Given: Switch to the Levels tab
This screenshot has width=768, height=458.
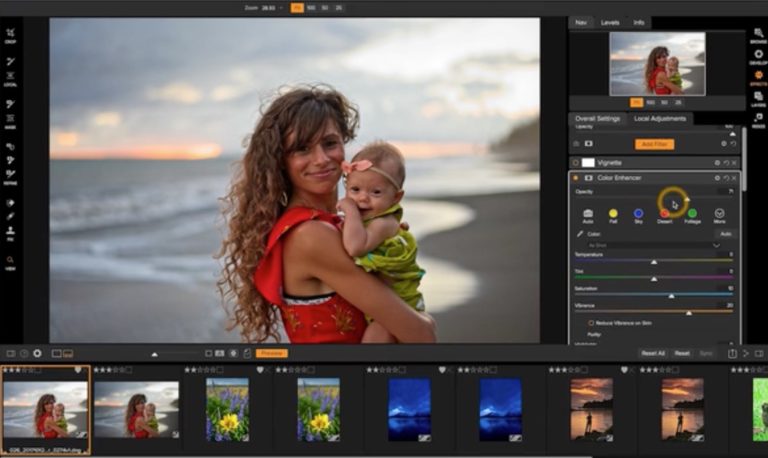Looking at the screenshot, I should click(610, 23).
